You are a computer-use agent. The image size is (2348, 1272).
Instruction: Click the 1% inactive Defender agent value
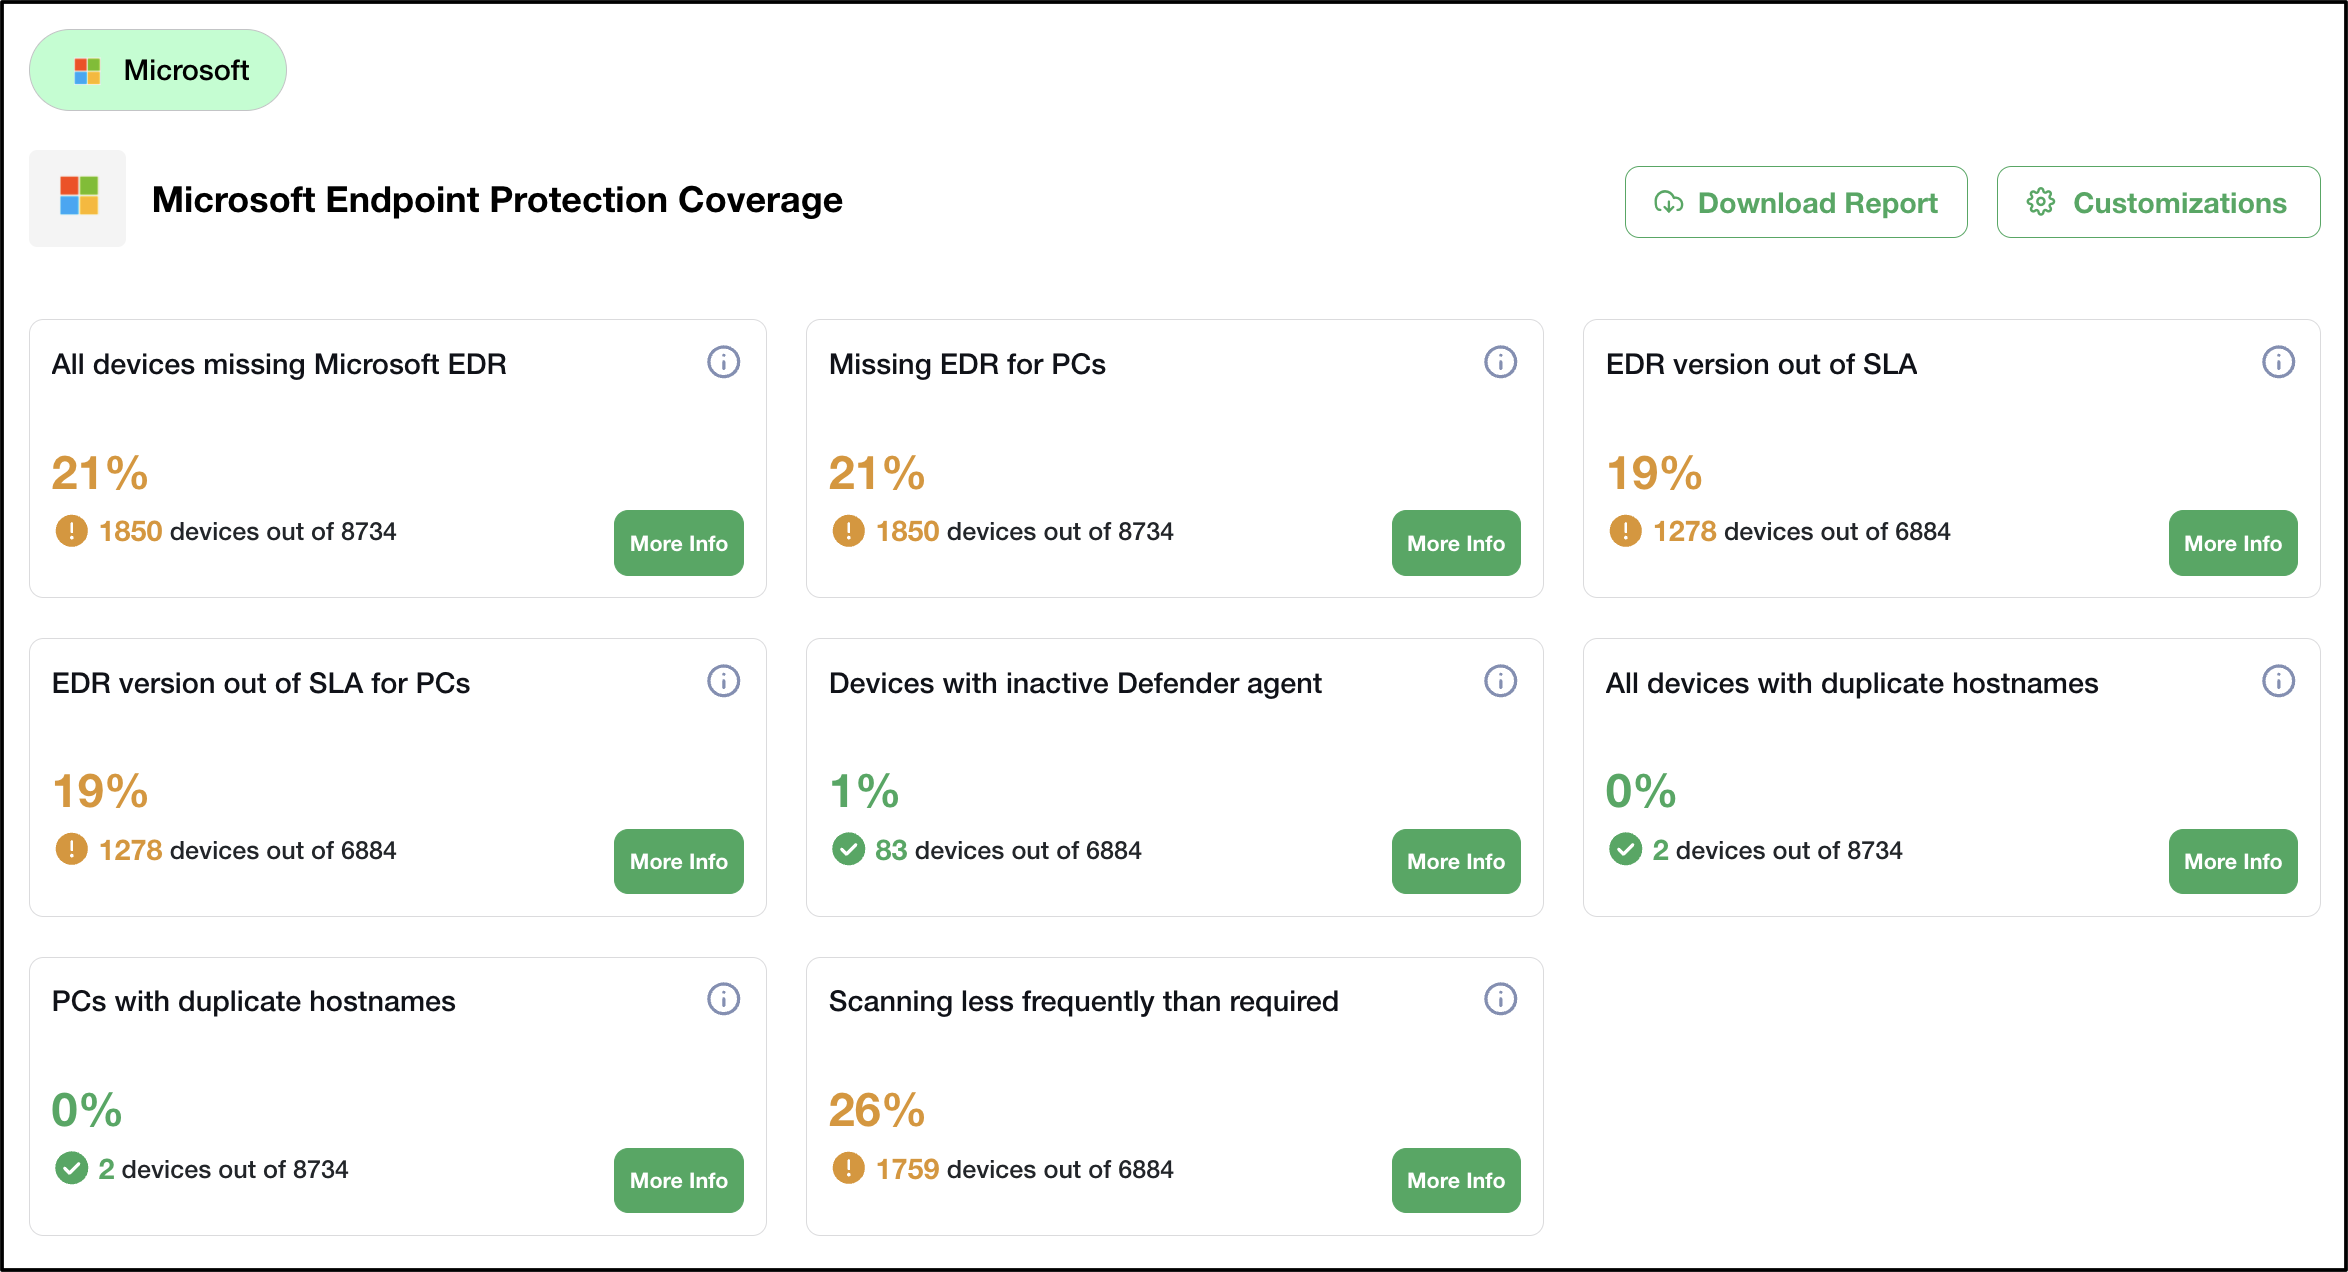[864, 791]
